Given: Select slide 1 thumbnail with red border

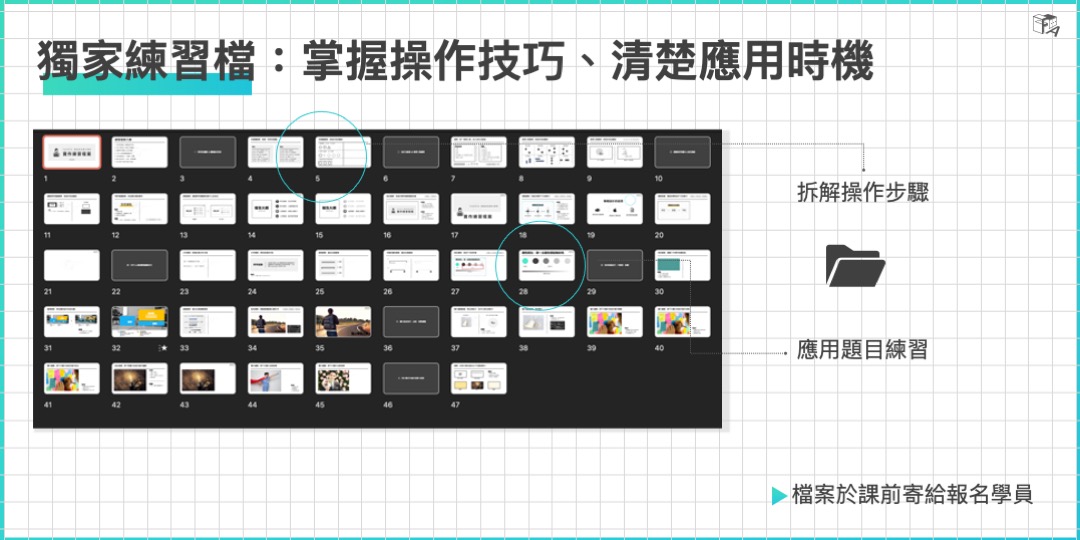Looking at the screenshot, I should coord(71,152).
